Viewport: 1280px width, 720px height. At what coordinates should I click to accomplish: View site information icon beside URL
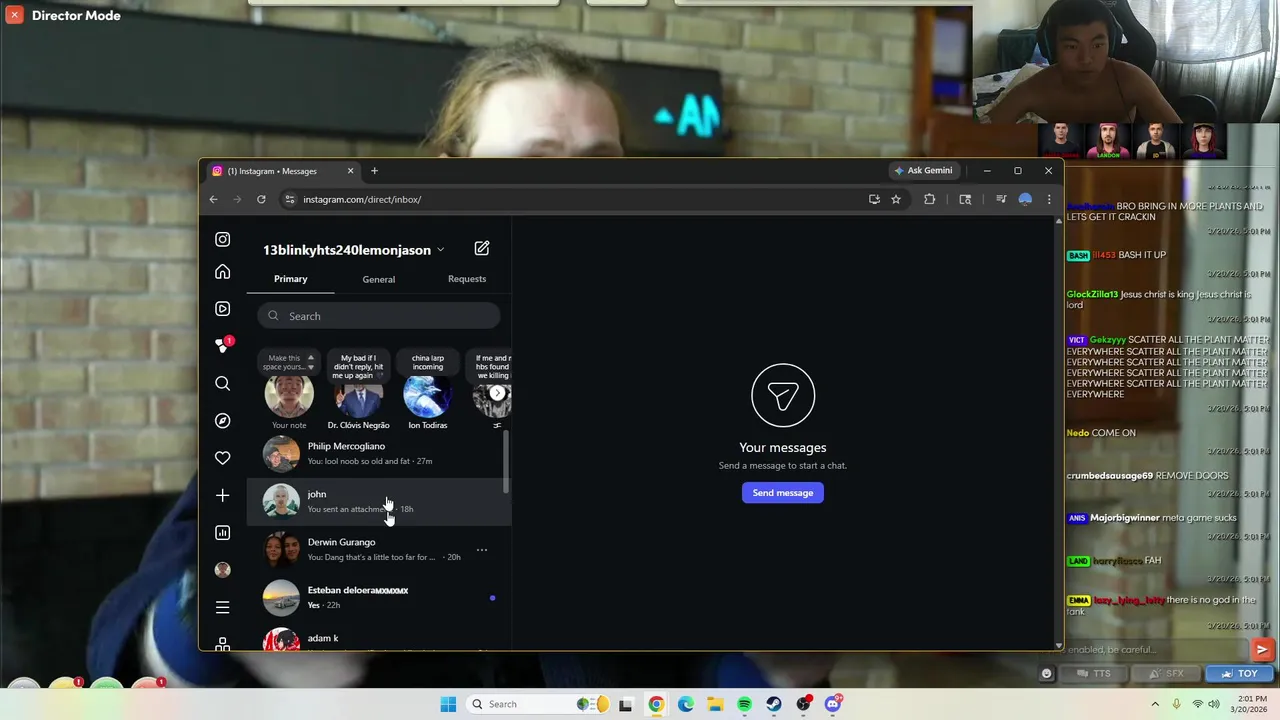pos(290,199)
